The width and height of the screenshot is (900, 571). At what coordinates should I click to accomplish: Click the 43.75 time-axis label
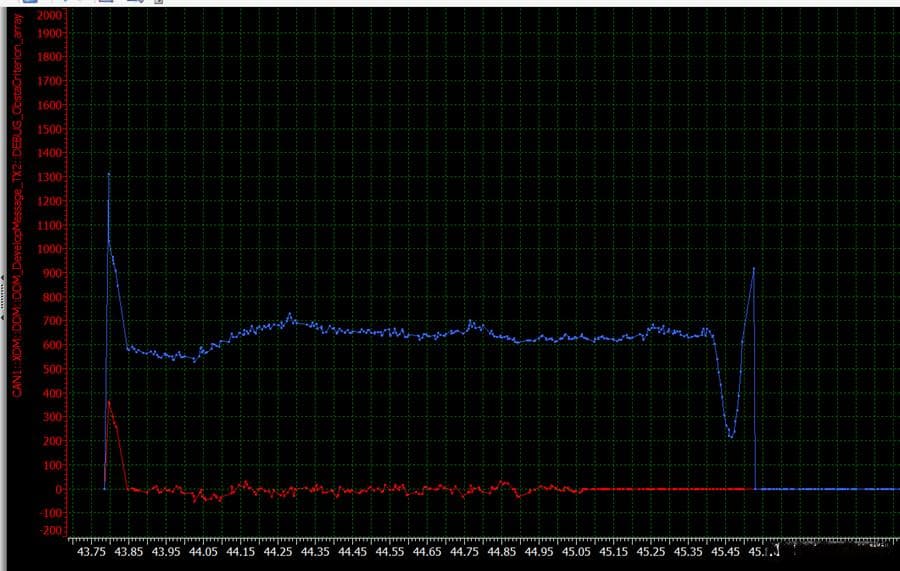point(91,552)
